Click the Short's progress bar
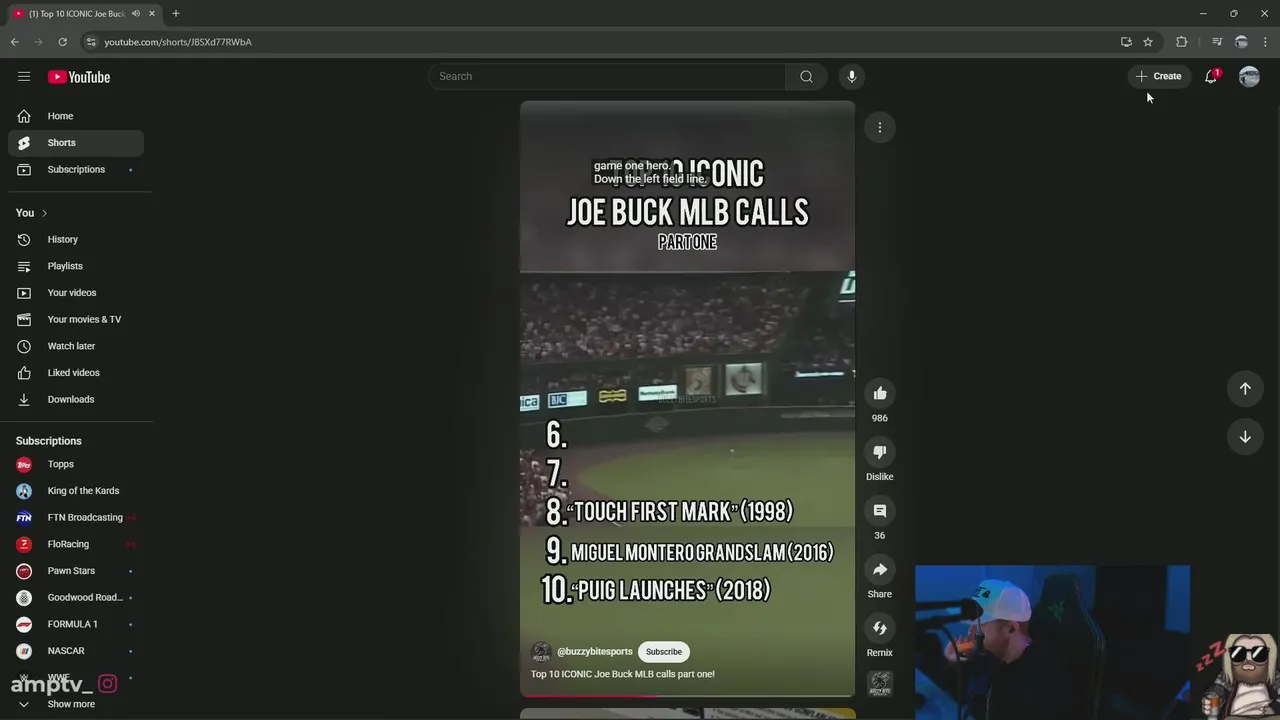 [688, 695]
